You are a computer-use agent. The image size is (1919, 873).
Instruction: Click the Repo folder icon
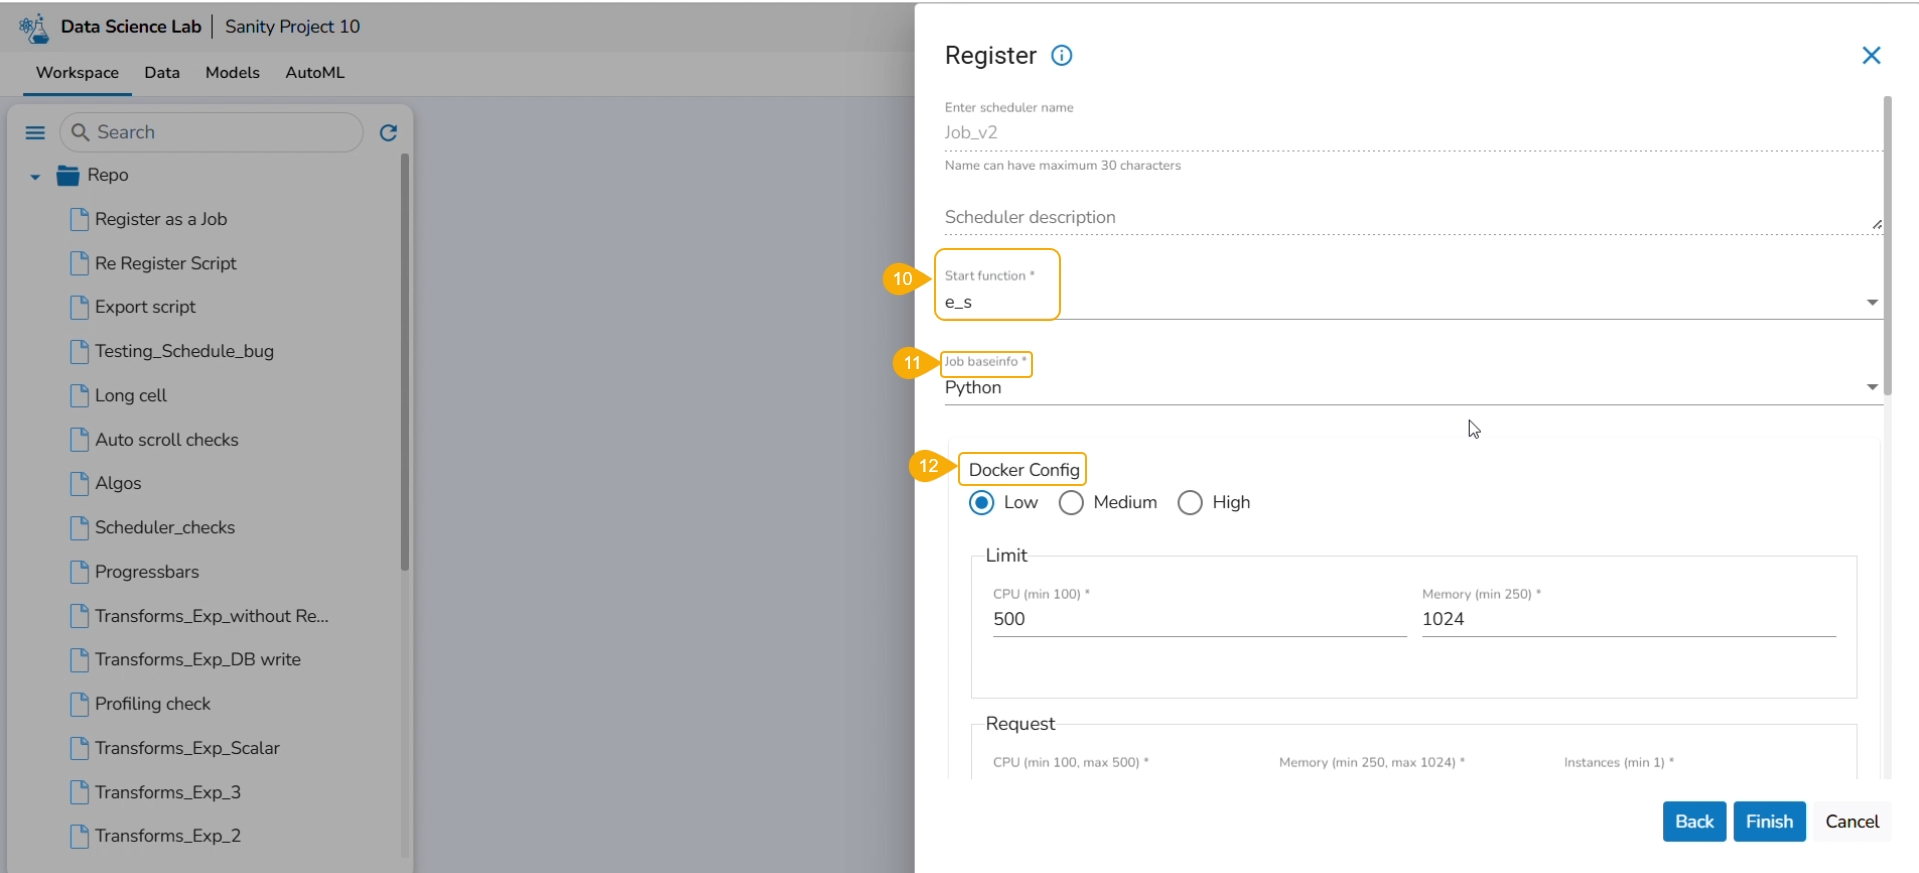pos(68,176)
